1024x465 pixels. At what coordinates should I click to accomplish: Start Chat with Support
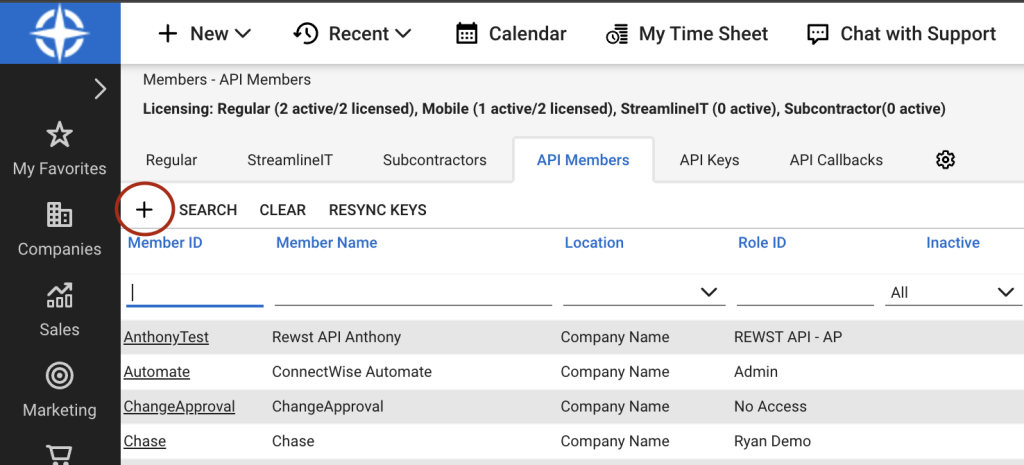point(901,33)
